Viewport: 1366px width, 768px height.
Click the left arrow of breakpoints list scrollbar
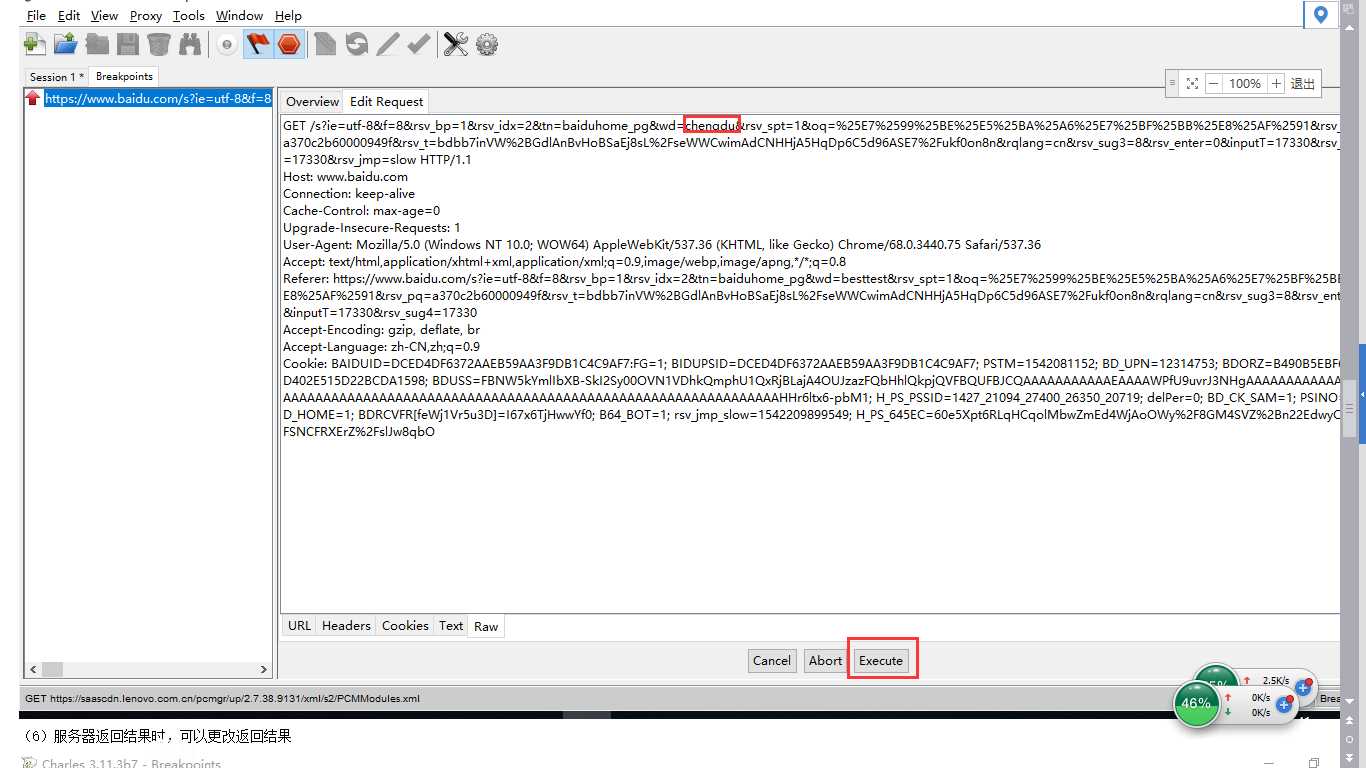pyautogui.click(x=33, y=670)
